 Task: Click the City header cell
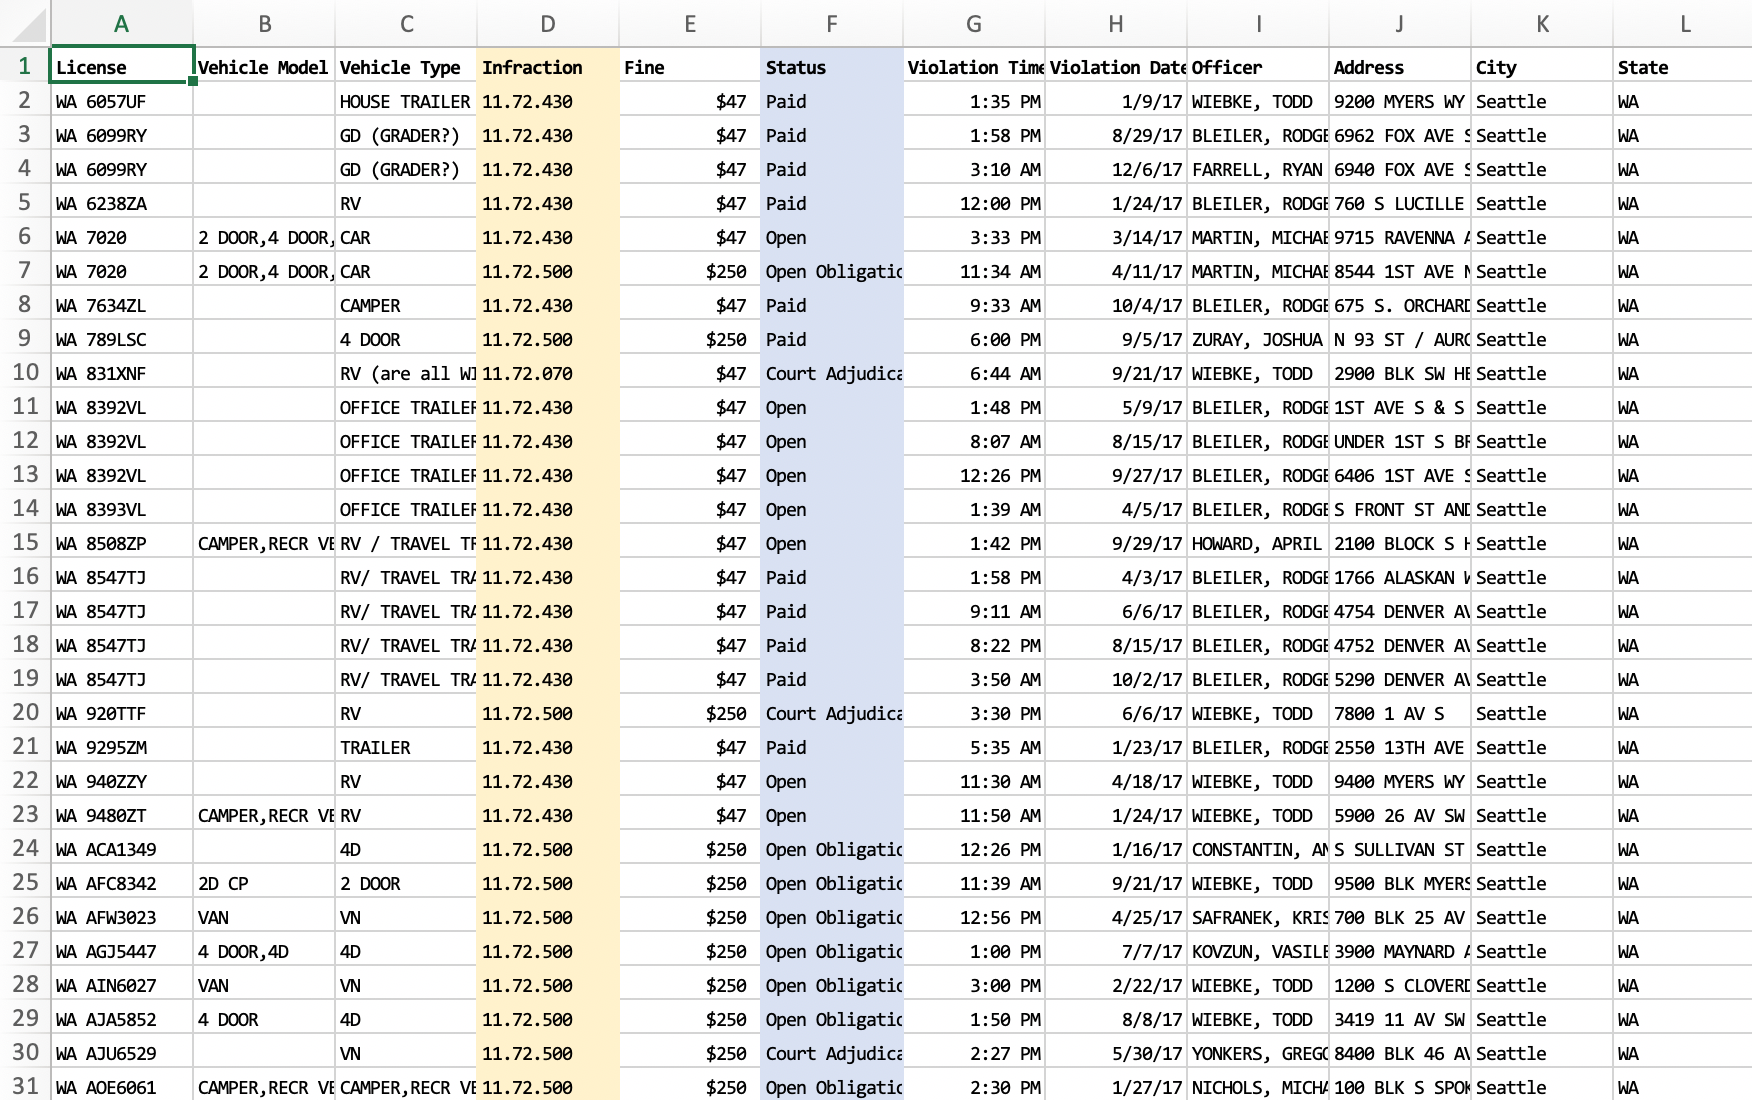tap(1541, 67)
